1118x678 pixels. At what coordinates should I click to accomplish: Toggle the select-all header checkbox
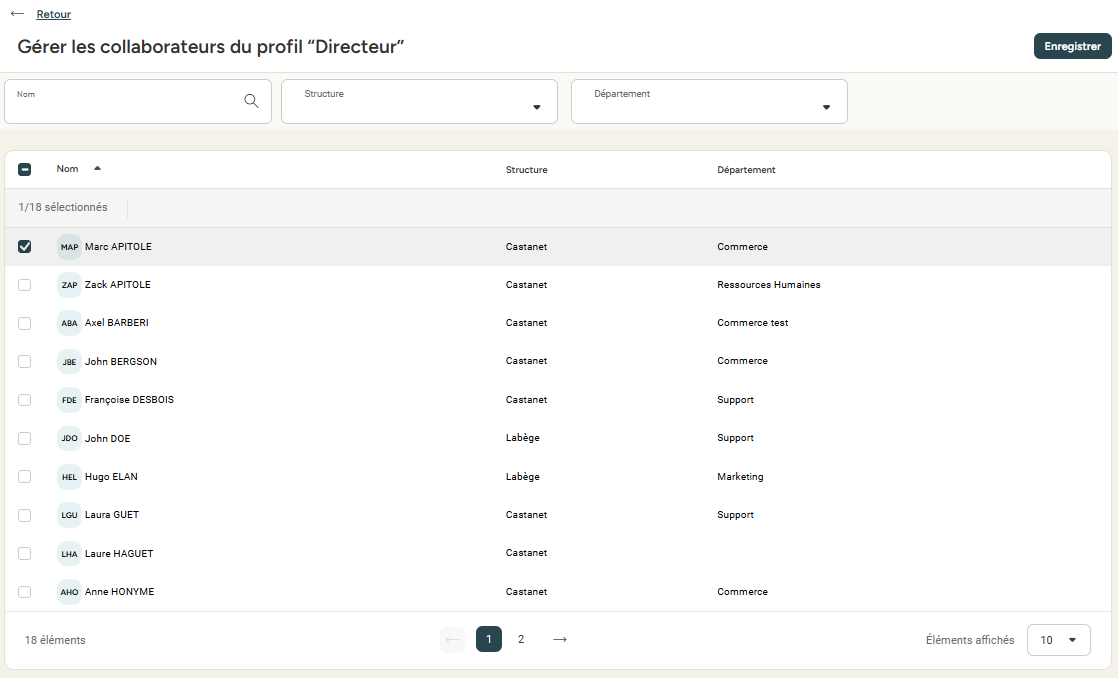click(25, 170)
